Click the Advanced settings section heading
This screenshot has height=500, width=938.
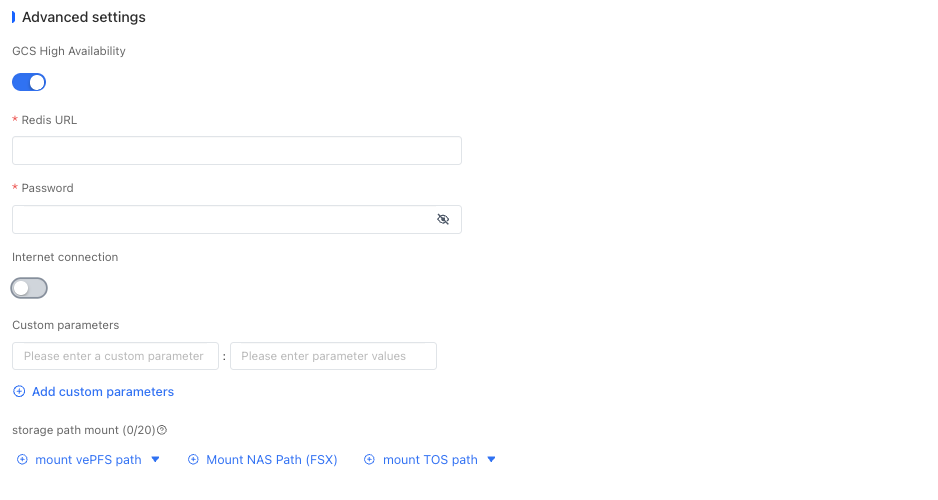pos(83,17)
